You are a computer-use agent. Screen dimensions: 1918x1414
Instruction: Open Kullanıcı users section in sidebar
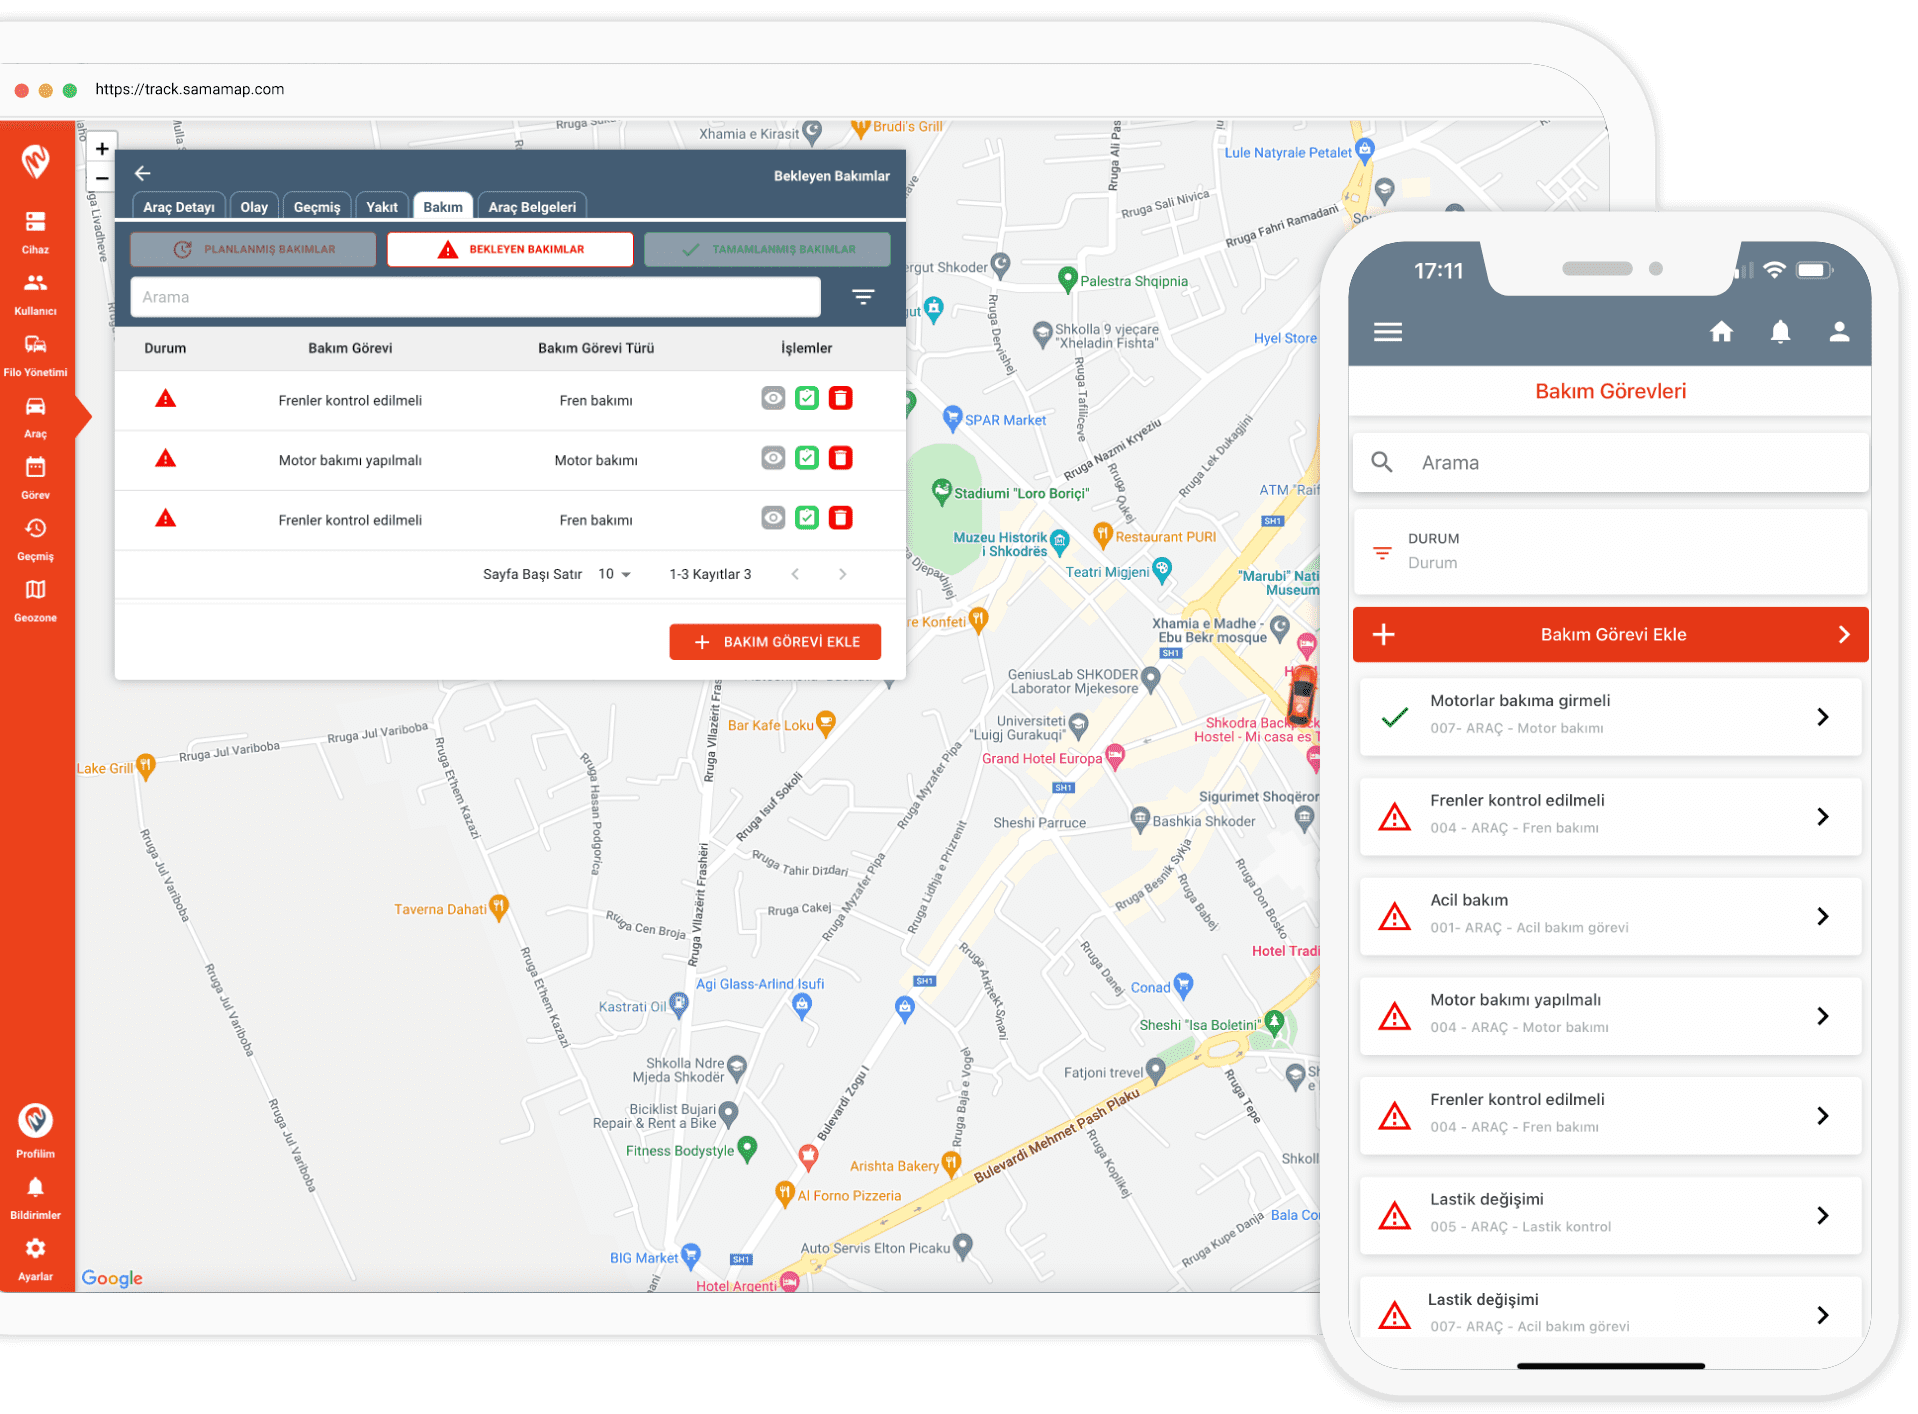pyautogui.click(x=36, y=293)
